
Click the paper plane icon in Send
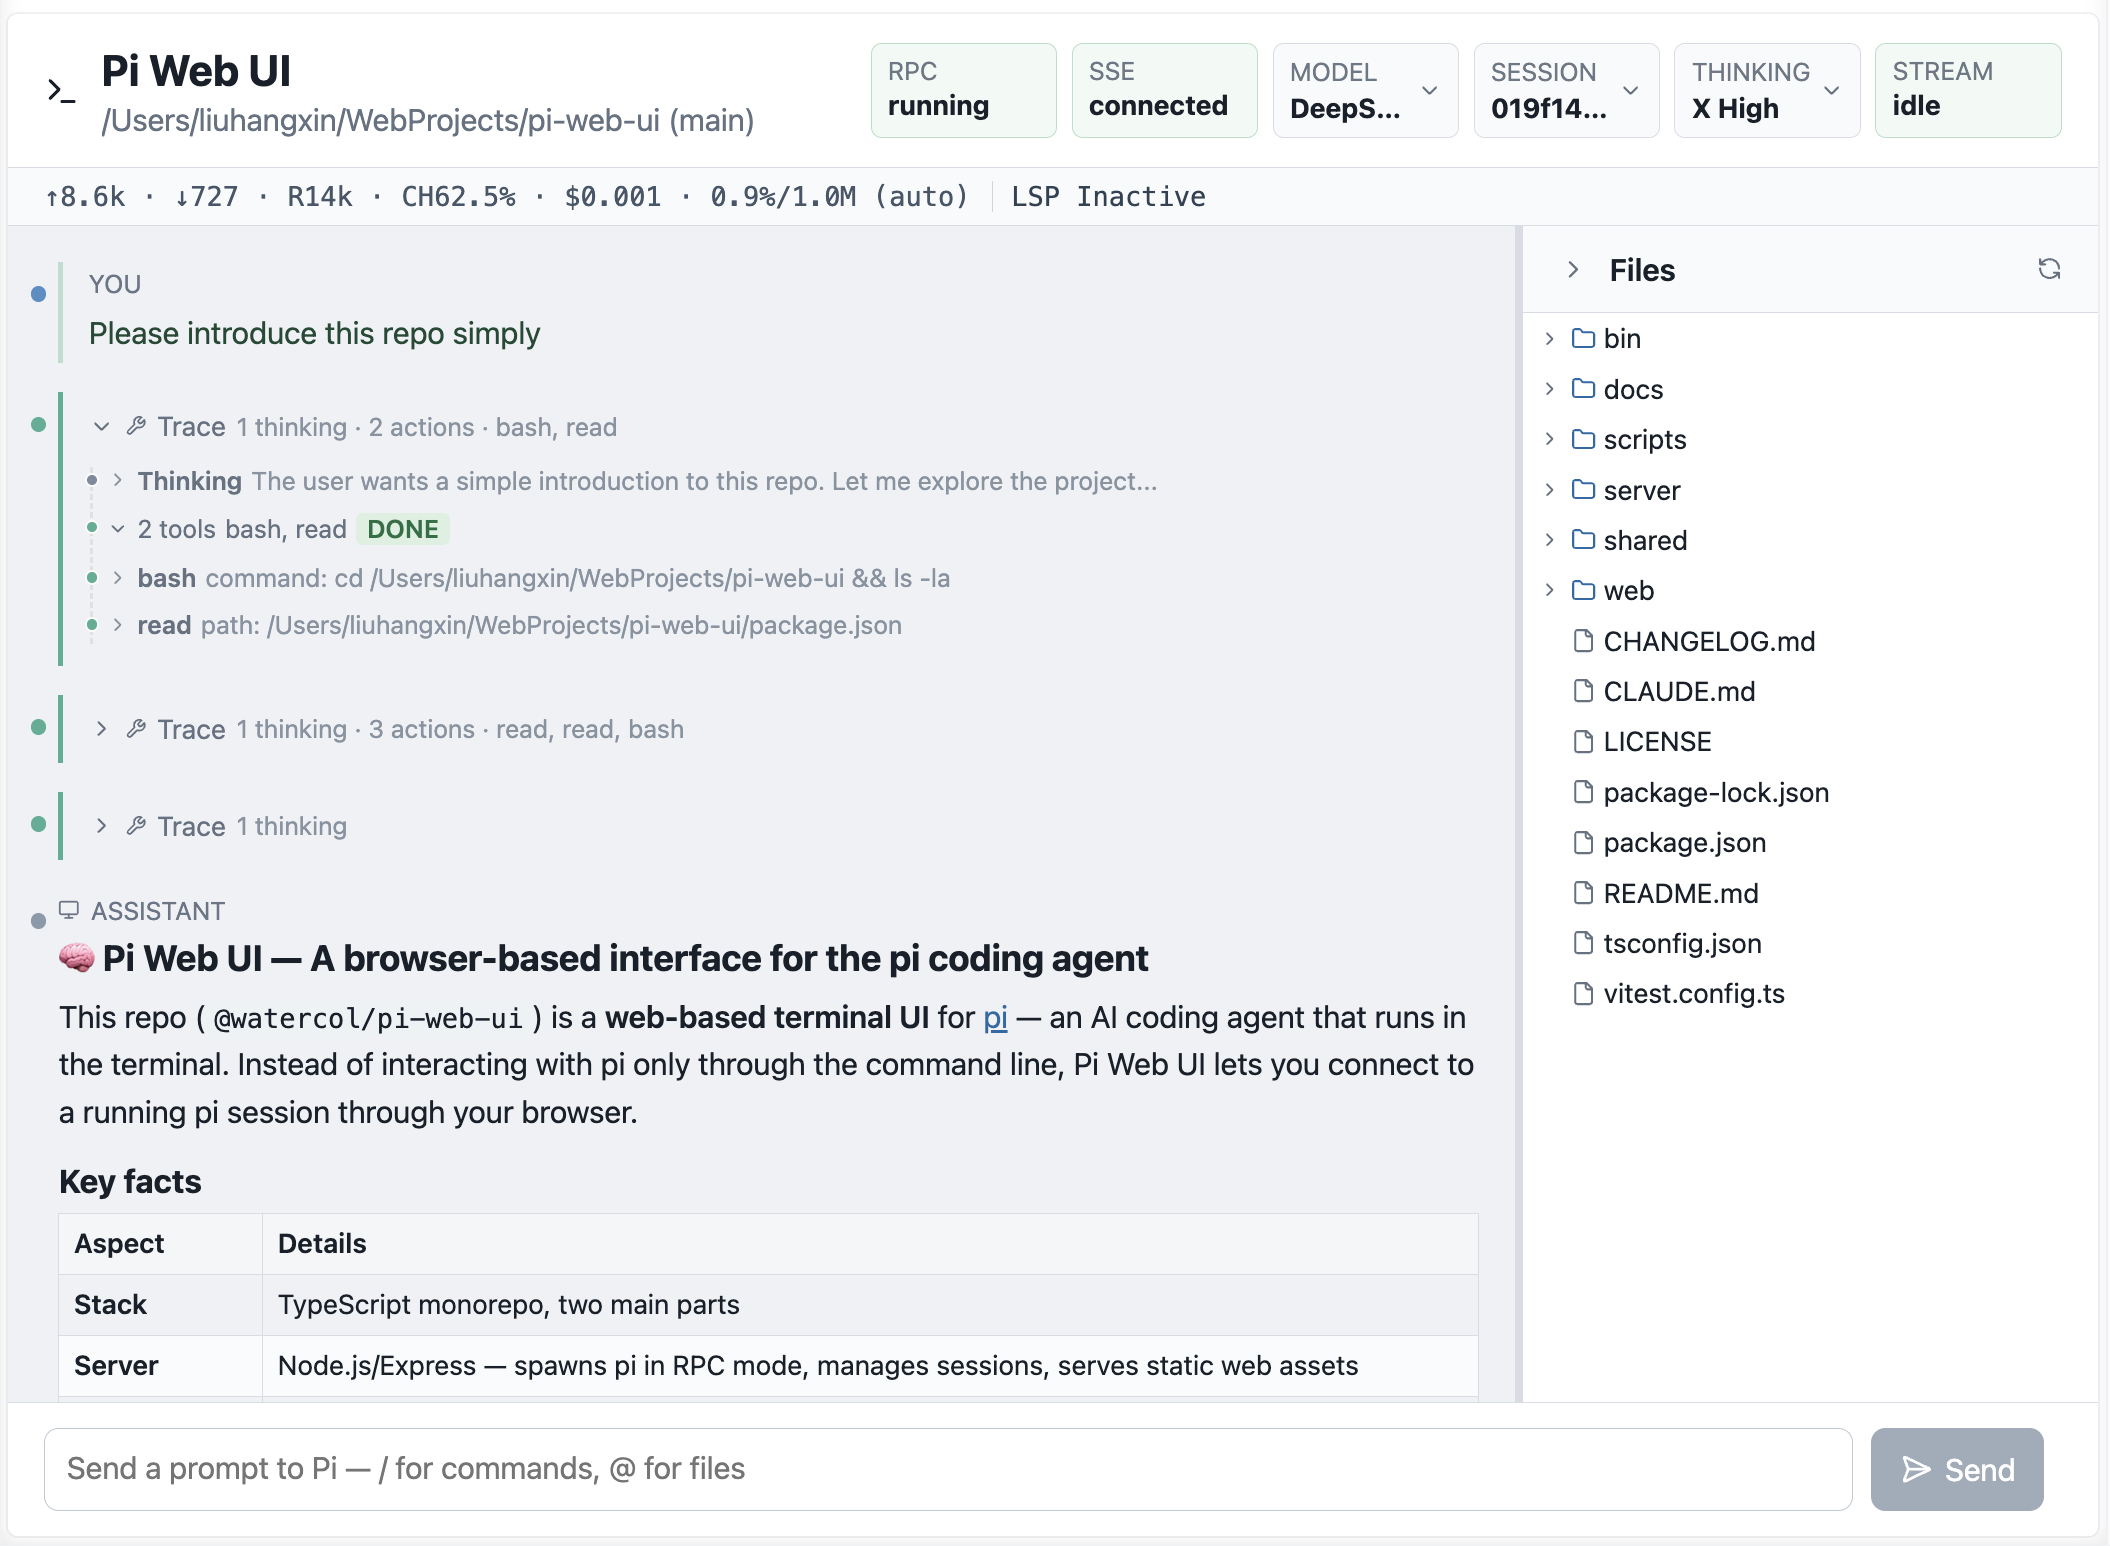click(1916, 1469)
